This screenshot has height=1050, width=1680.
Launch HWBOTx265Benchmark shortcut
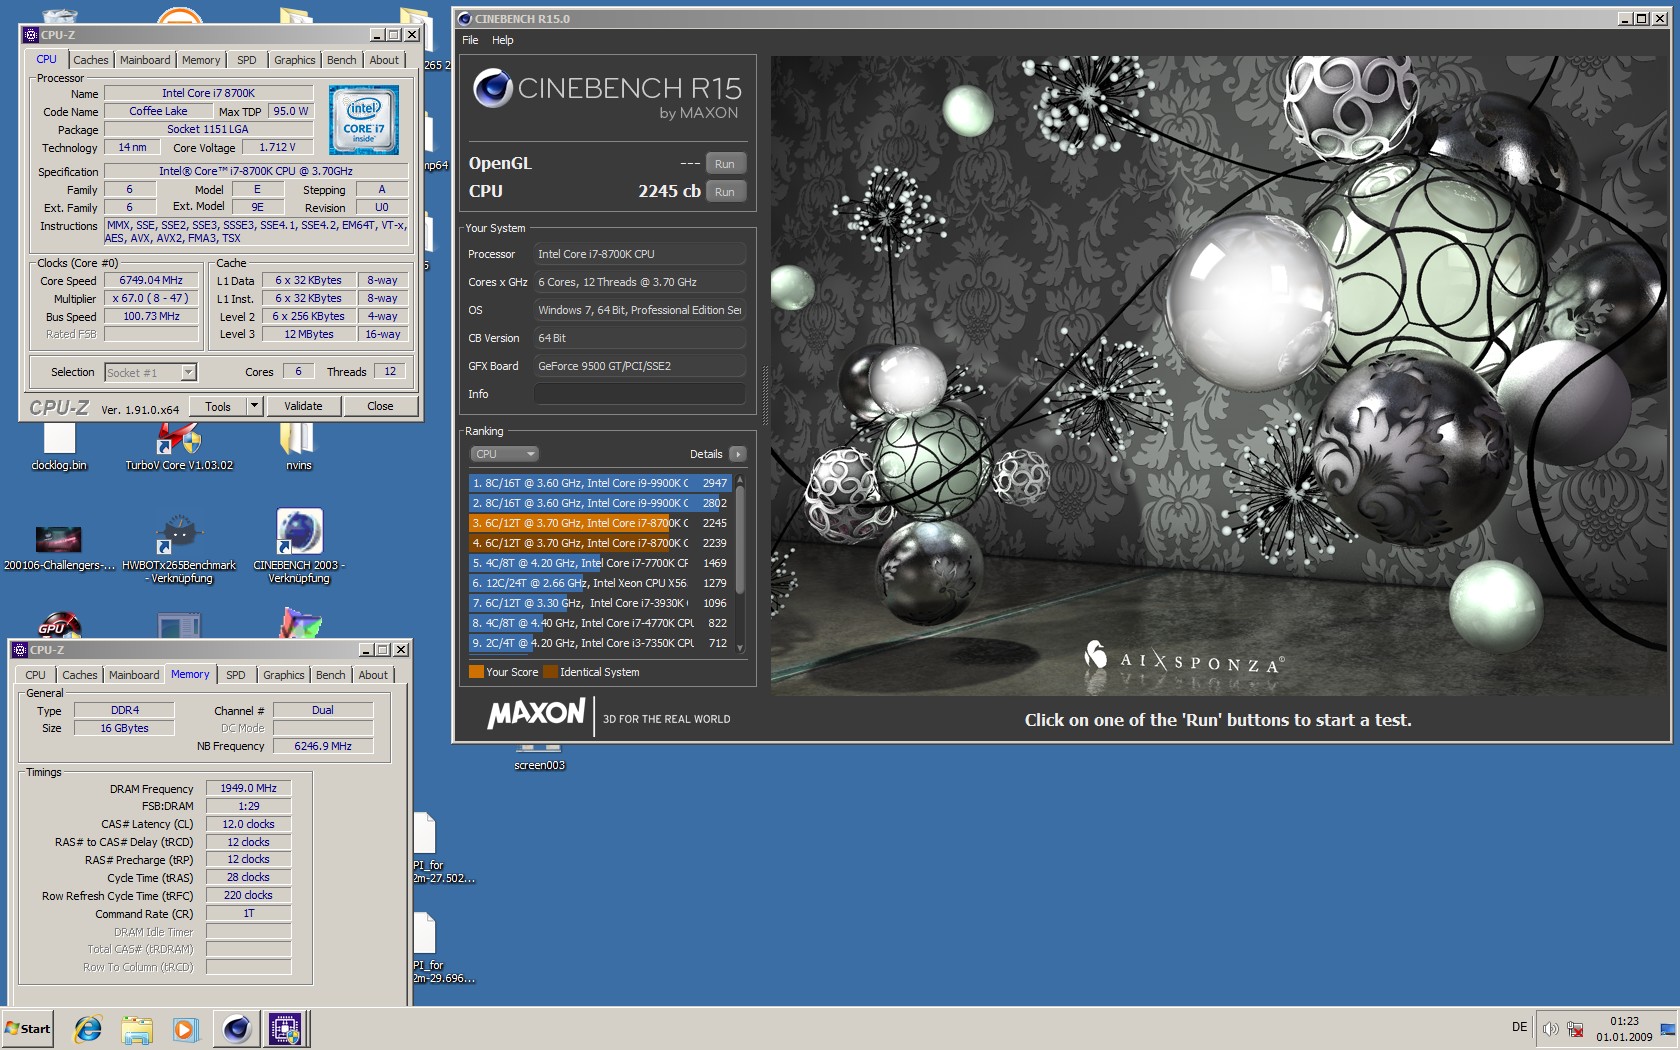(179, 547)
